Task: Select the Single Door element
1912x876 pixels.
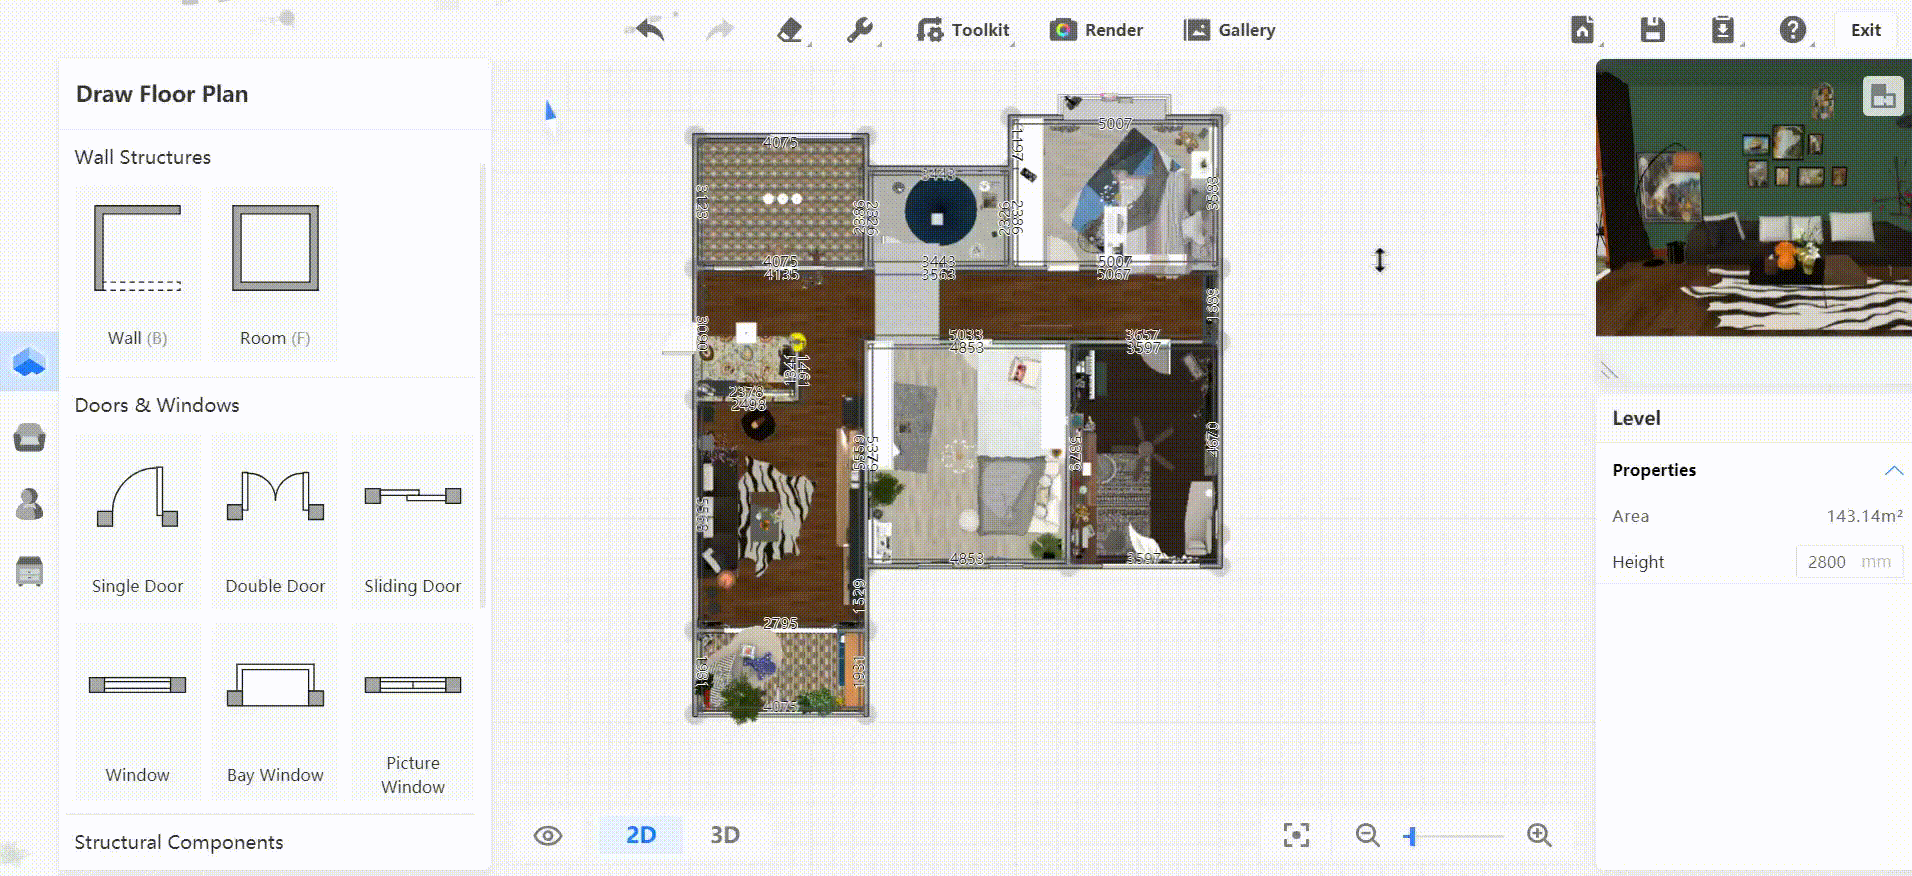Action: (x=137, y=521)
